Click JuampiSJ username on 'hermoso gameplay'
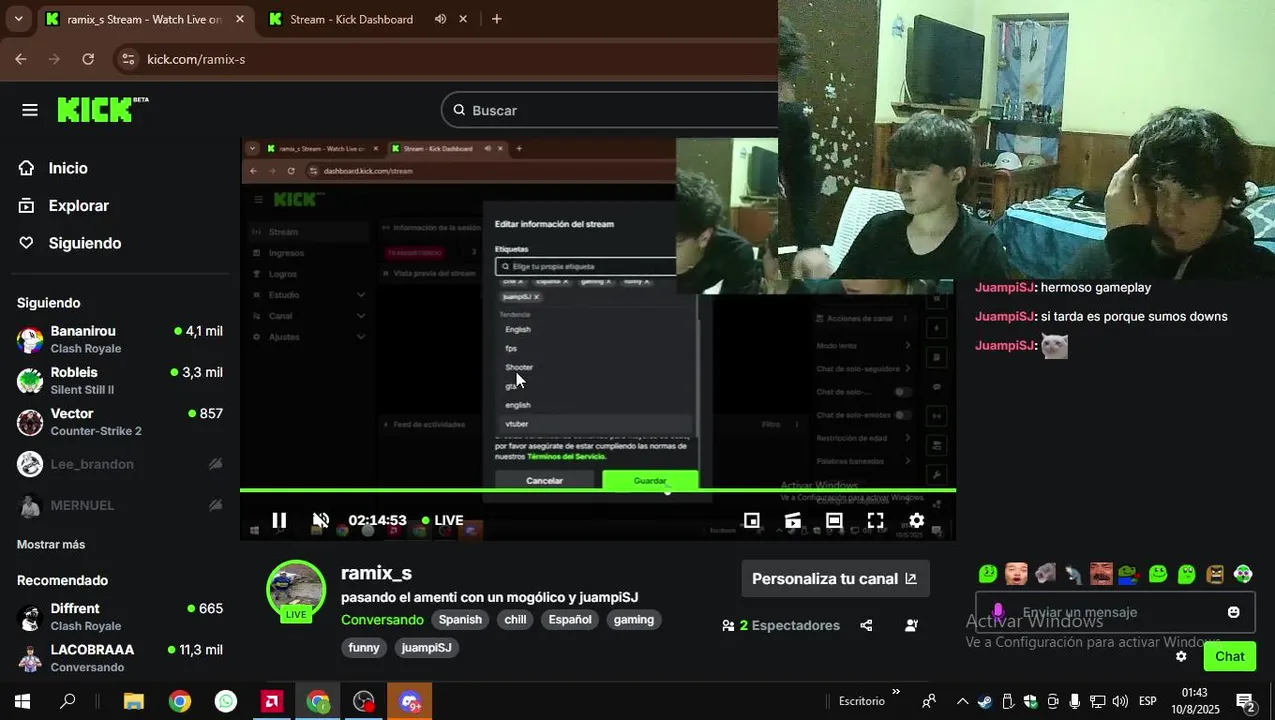This screenshot has width=1275, height=720. click(1005, 288)
